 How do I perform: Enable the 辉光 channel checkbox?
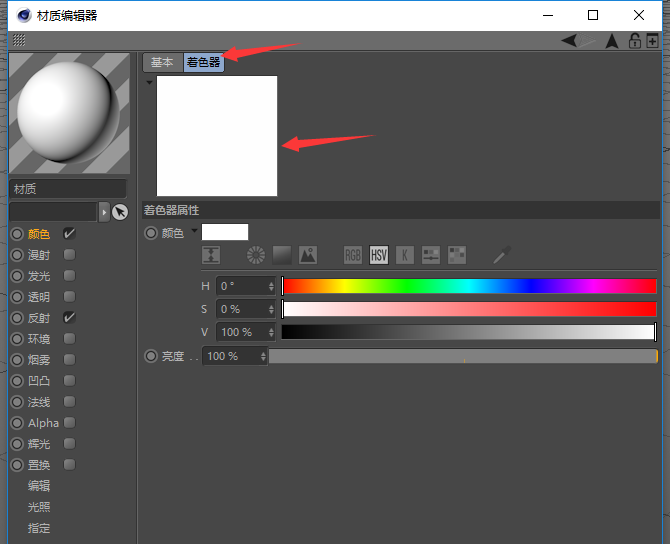(x=69, y=444)
